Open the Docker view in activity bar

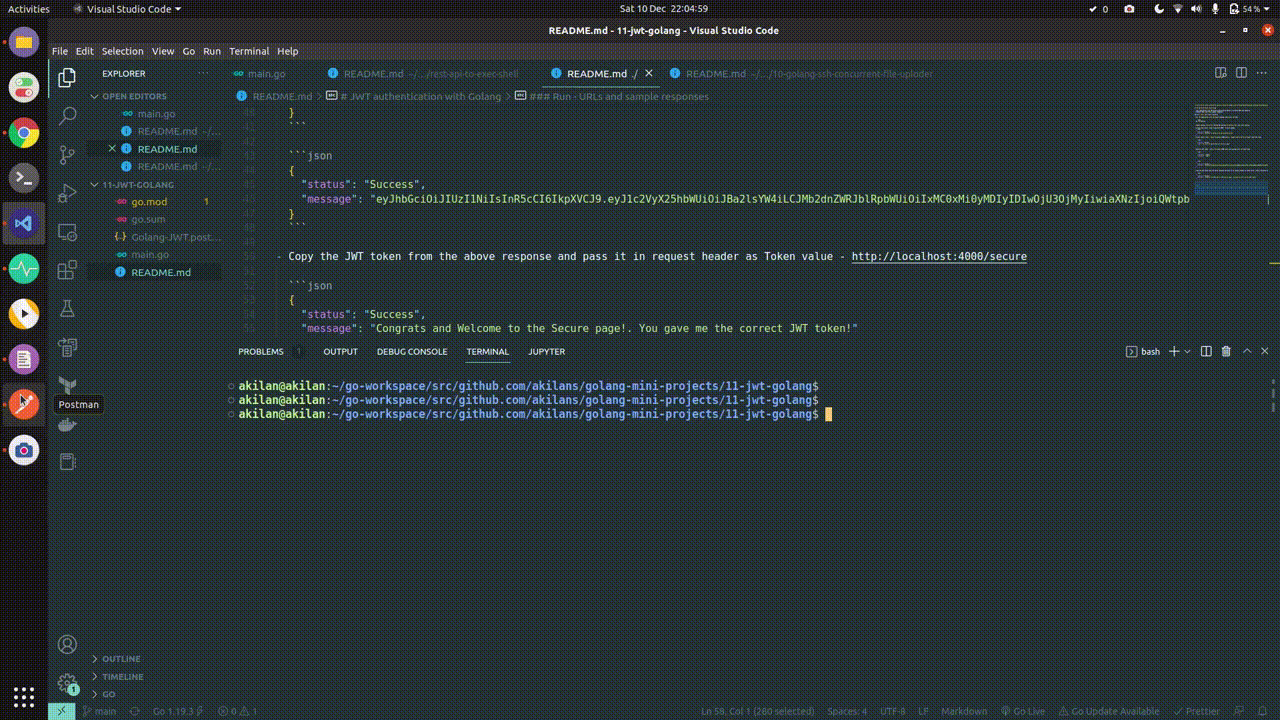pyautogui.click(x=67, y=424)
